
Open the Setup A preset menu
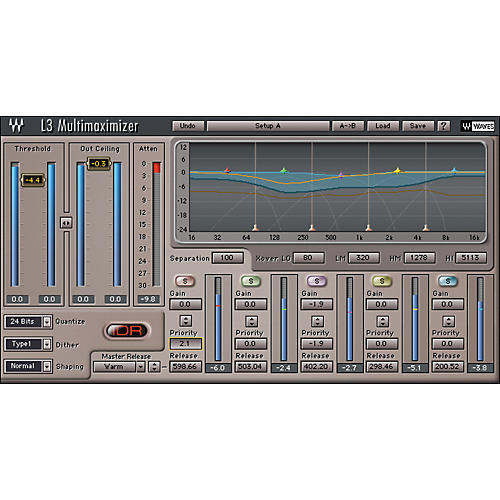point(268,126)
